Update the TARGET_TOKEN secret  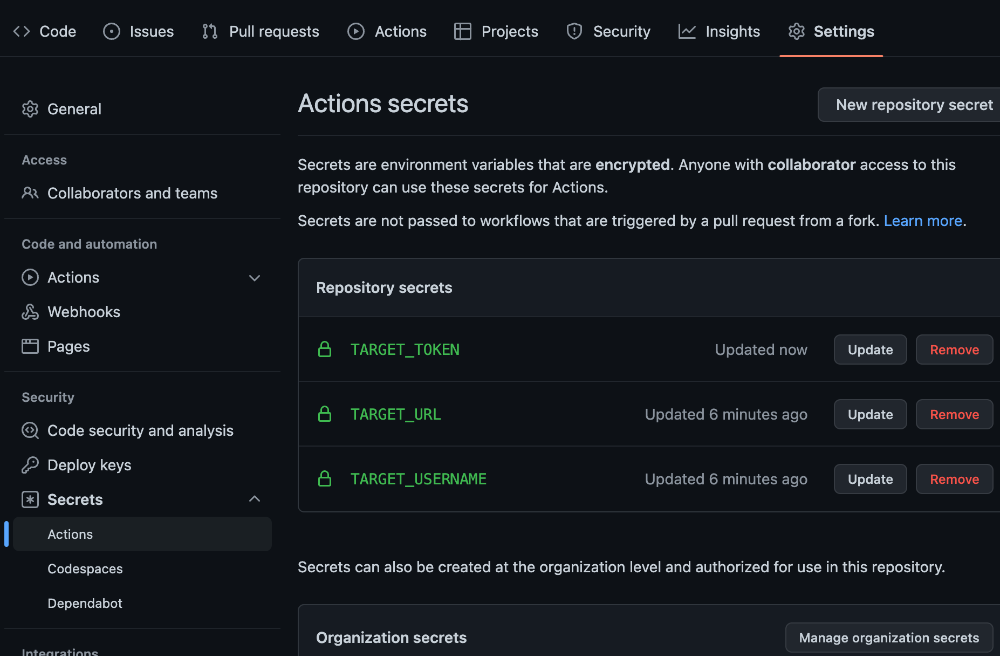[x=870, y=349]
